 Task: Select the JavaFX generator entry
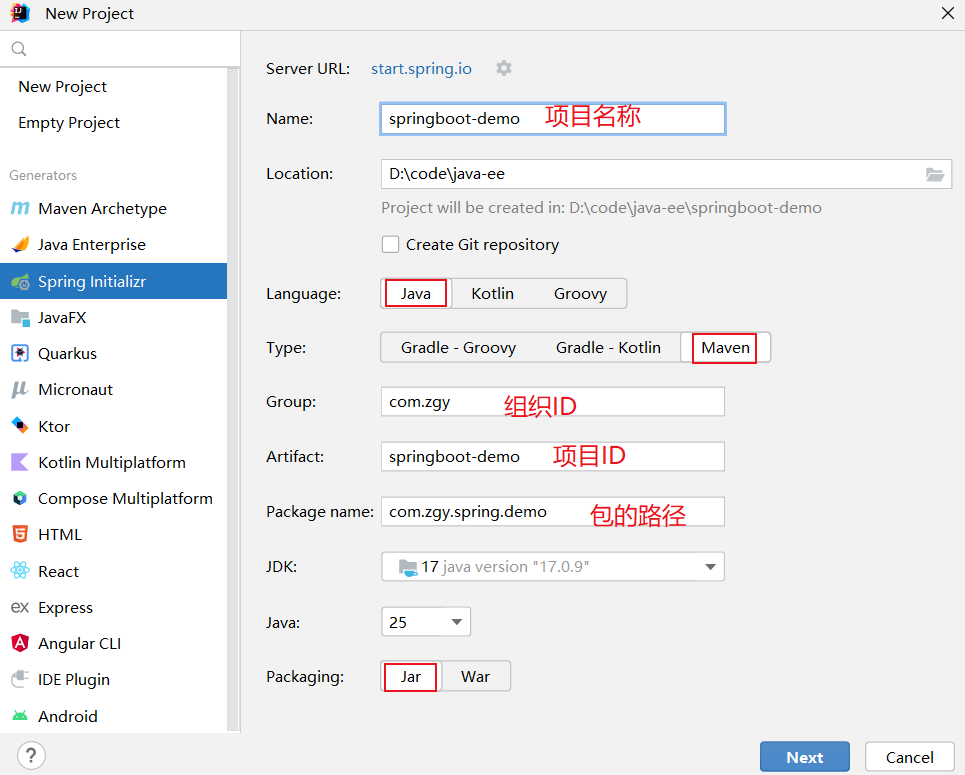click(x=113, y=318)
